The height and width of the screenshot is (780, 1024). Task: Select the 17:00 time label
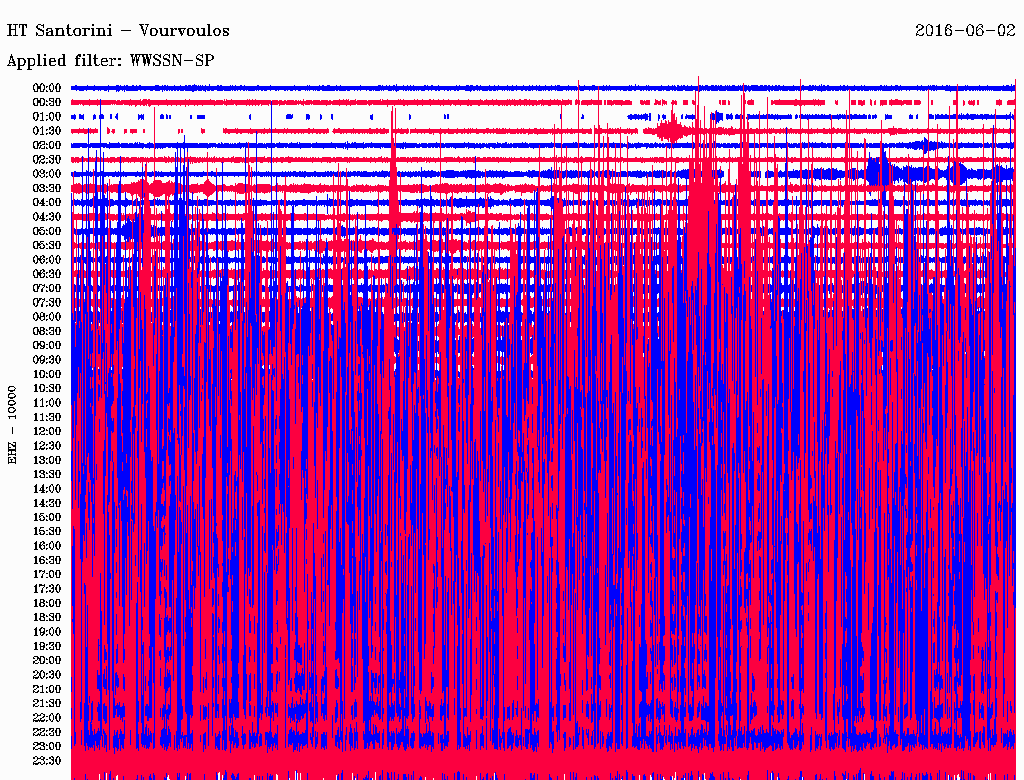coord(47,574)
